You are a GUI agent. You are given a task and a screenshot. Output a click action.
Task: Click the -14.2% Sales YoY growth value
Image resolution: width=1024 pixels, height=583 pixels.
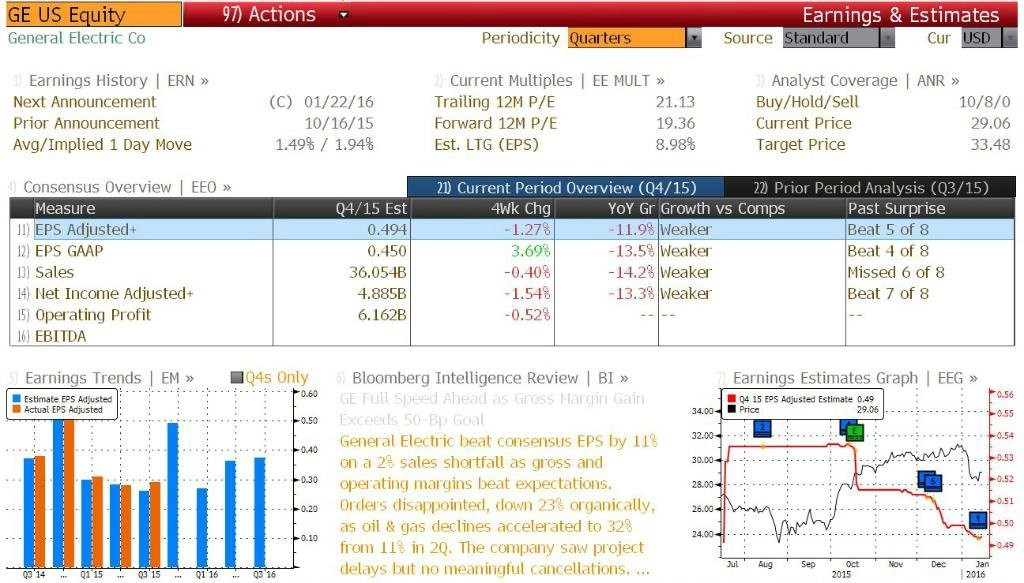coord(631,272)
